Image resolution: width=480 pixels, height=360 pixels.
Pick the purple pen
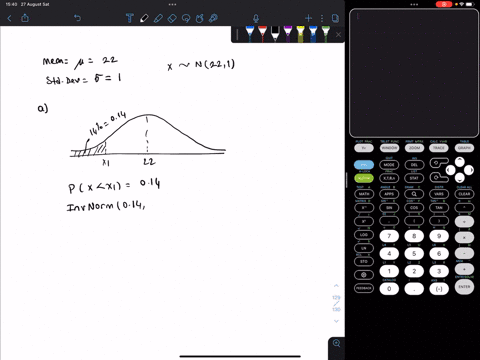coord(288,34)
